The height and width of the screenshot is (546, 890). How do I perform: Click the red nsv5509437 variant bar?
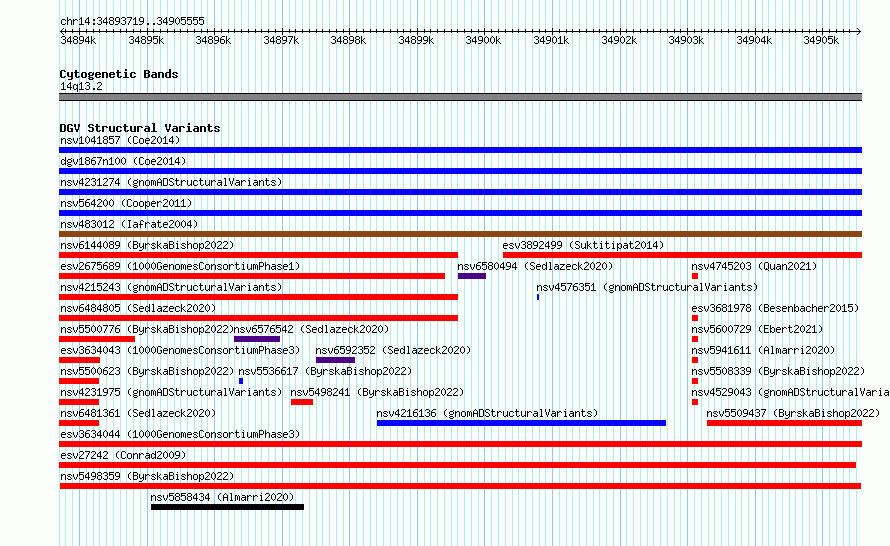pos(784,423)
